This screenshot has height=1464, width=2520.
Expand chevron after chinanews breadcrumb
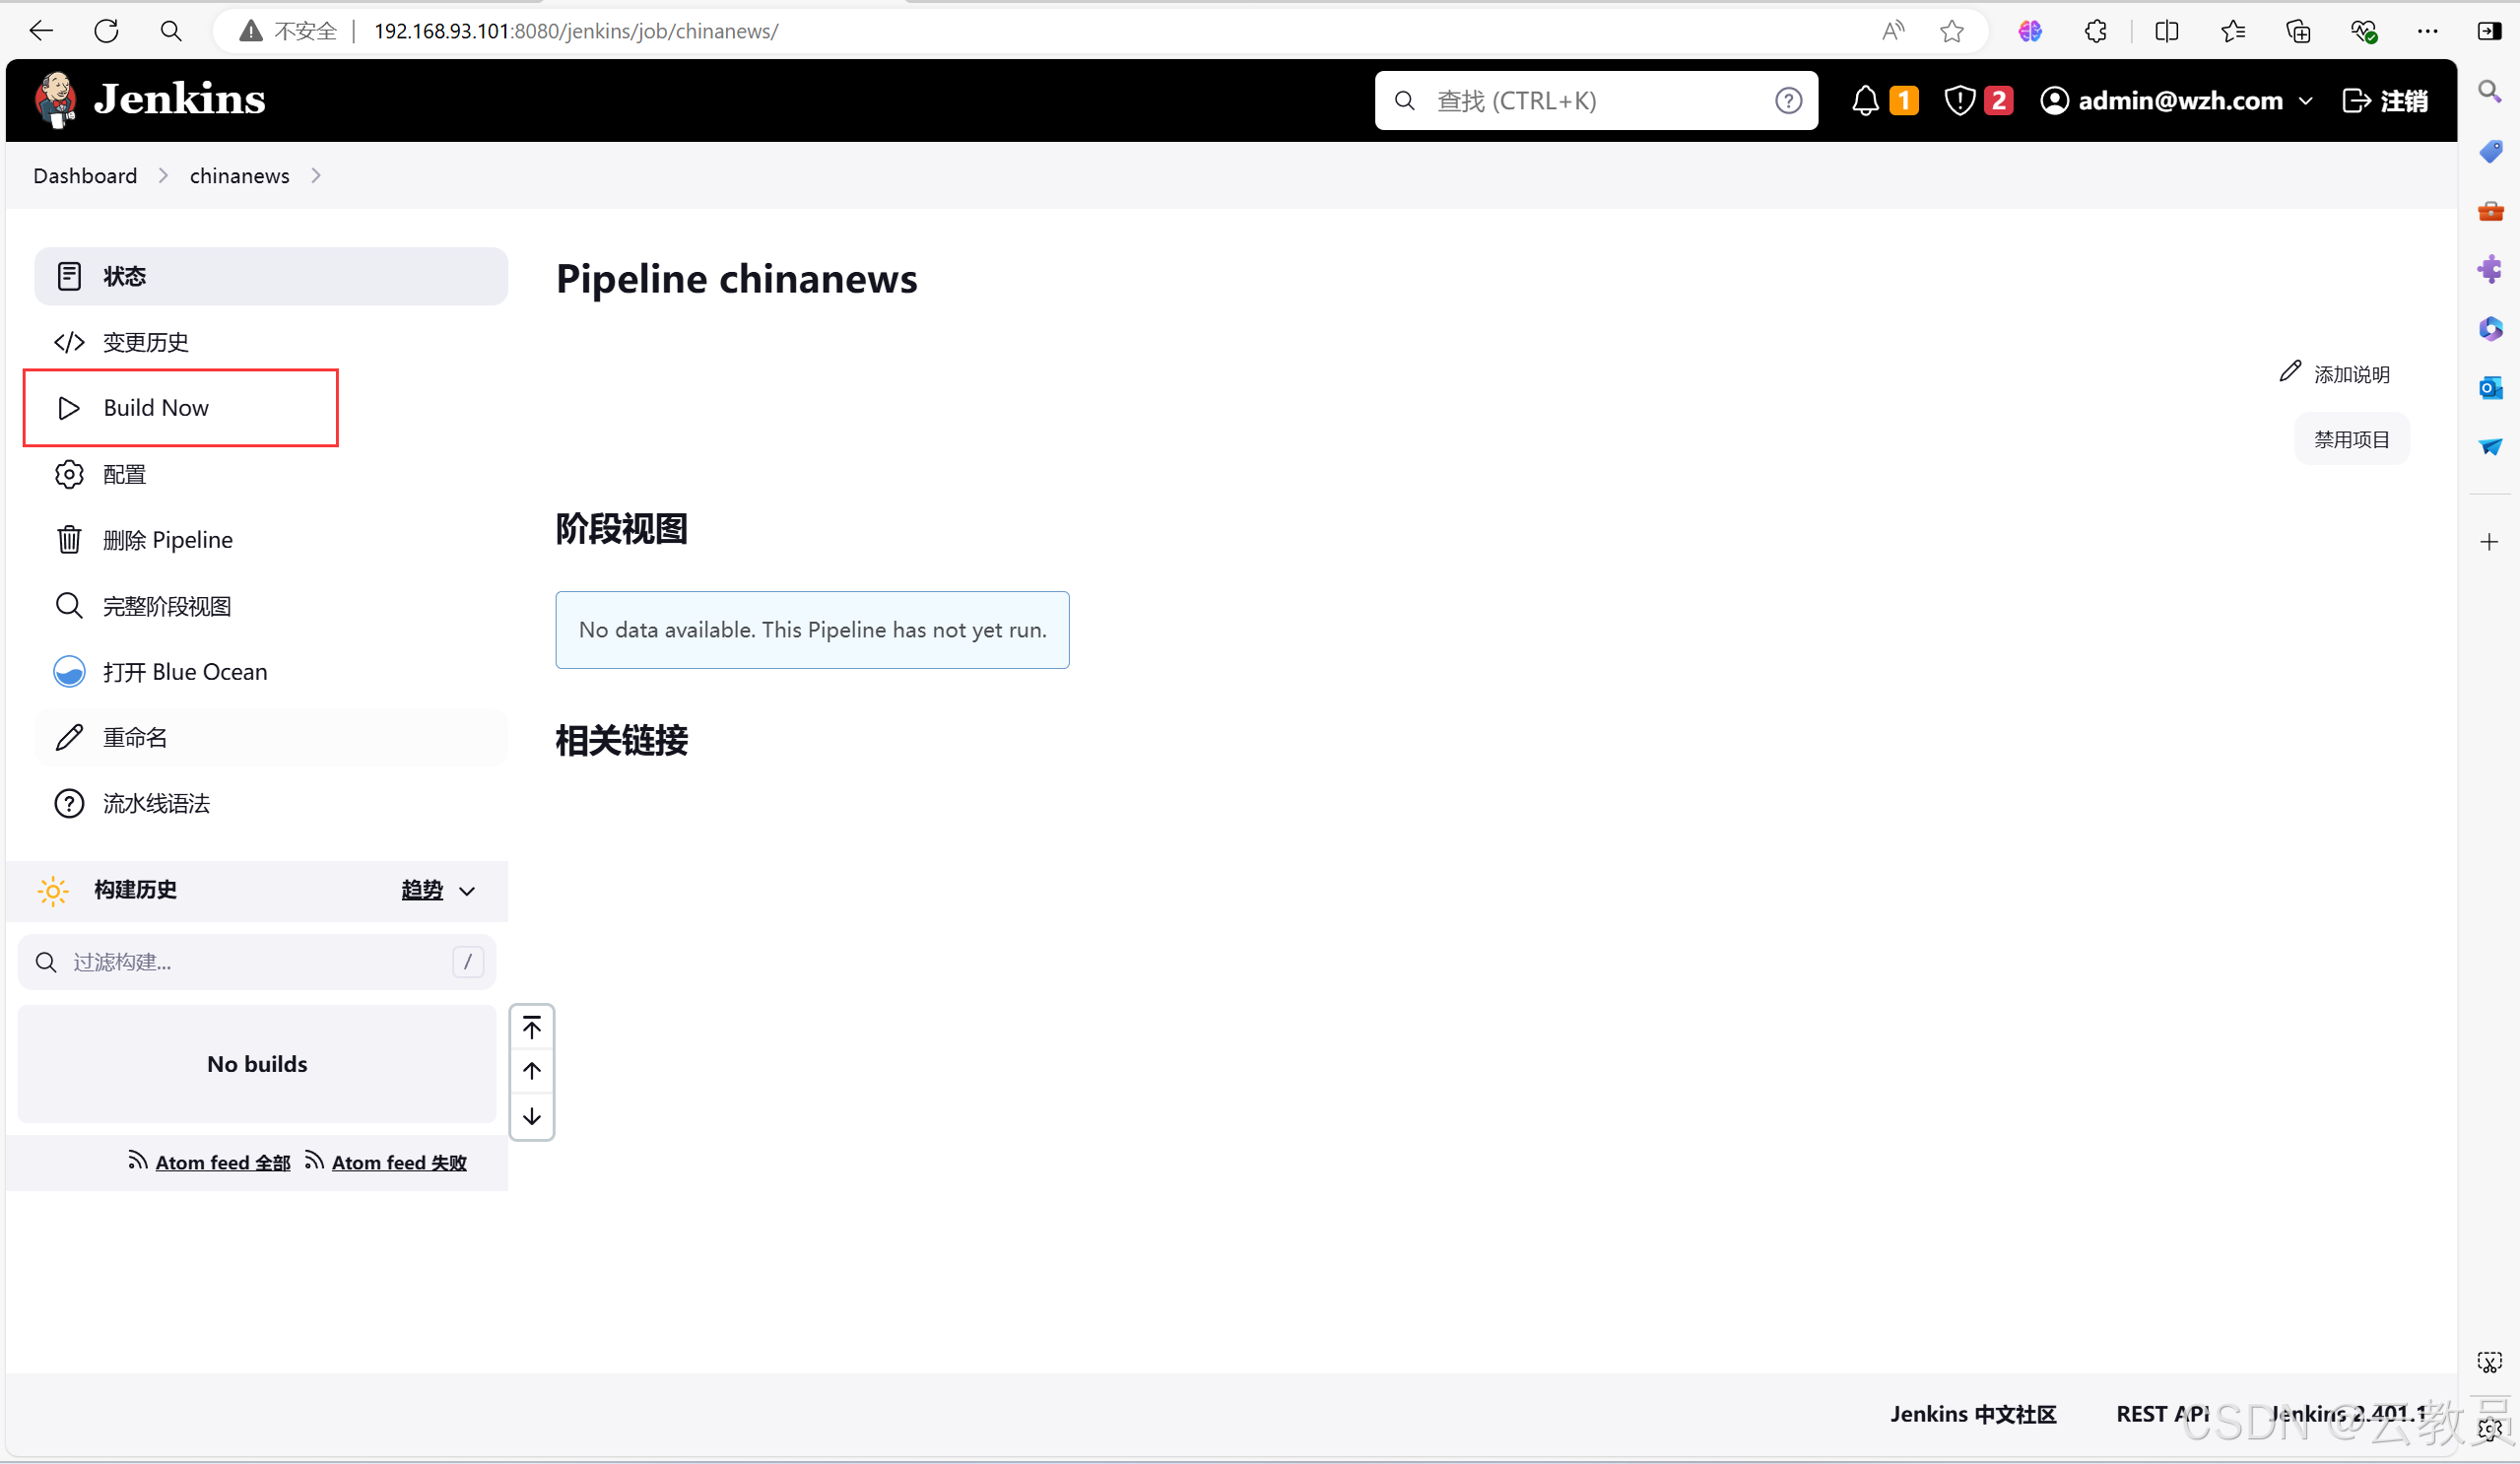pyautogui.click(x=316, y=176)
